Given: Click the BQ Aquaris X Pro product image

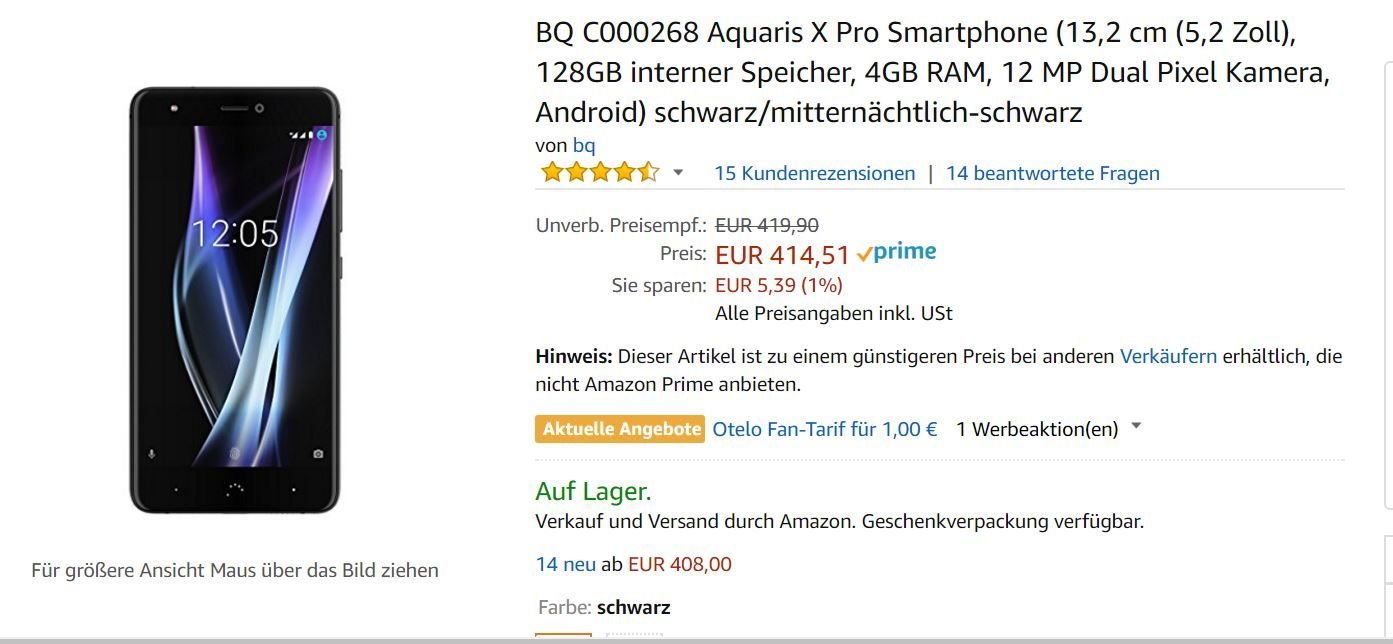Looking at the screenshot, I should tap(235, 300).
